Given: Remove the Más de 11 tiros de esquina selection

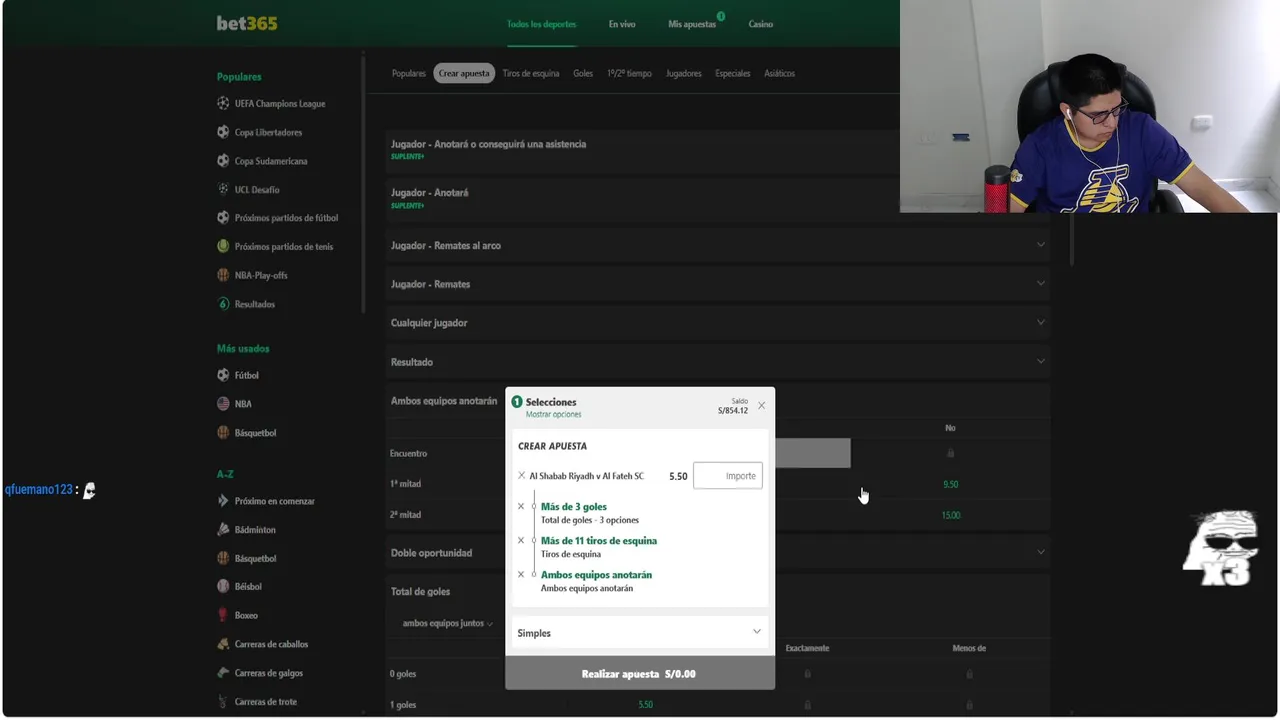Looking at the screenshot, I should point(521,541).
